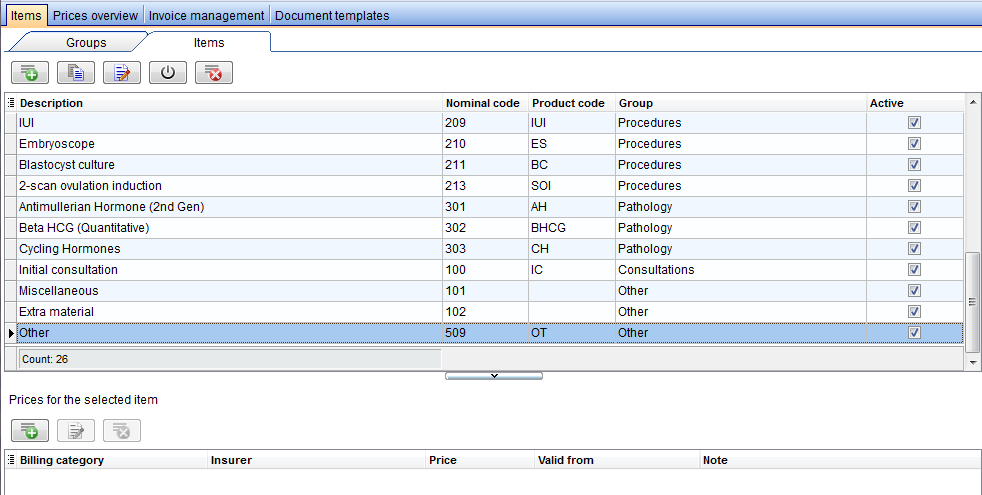
Task: Open the Invoice management tab
Action: [206, 16]
